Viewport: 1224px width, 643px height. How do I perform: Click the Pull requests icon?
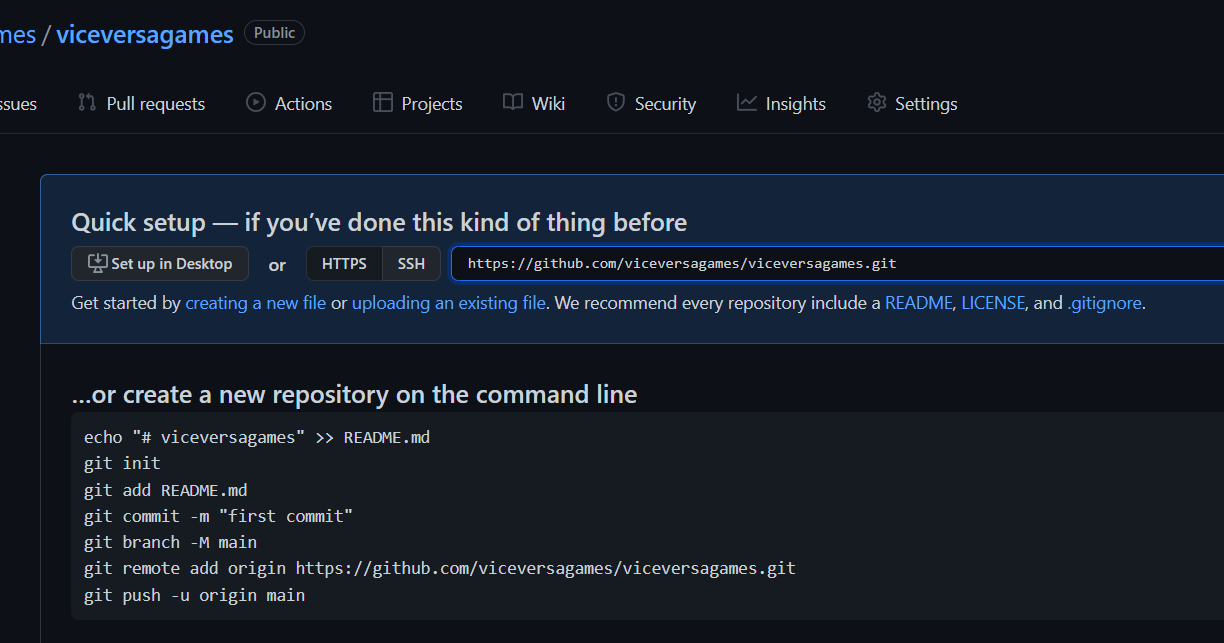tap(87, 103)
